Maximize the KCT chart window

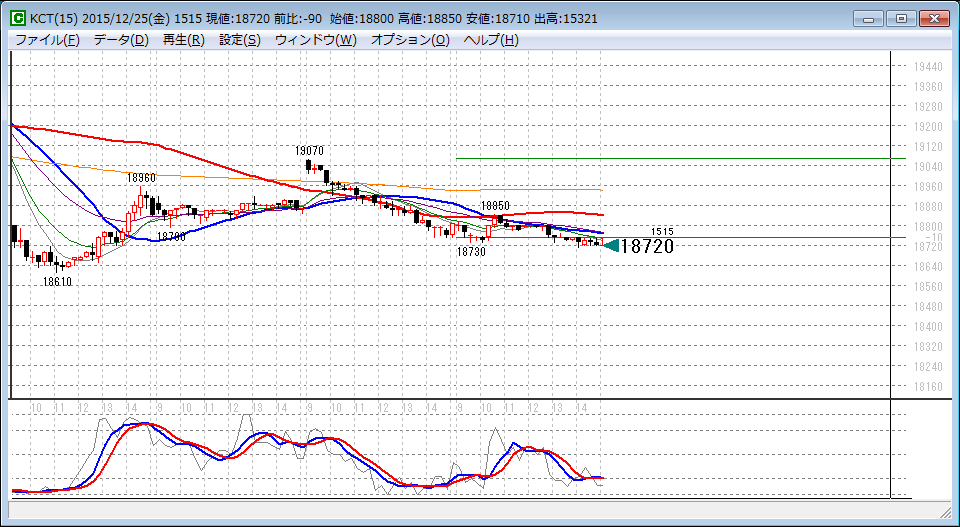tap(902, 18)
